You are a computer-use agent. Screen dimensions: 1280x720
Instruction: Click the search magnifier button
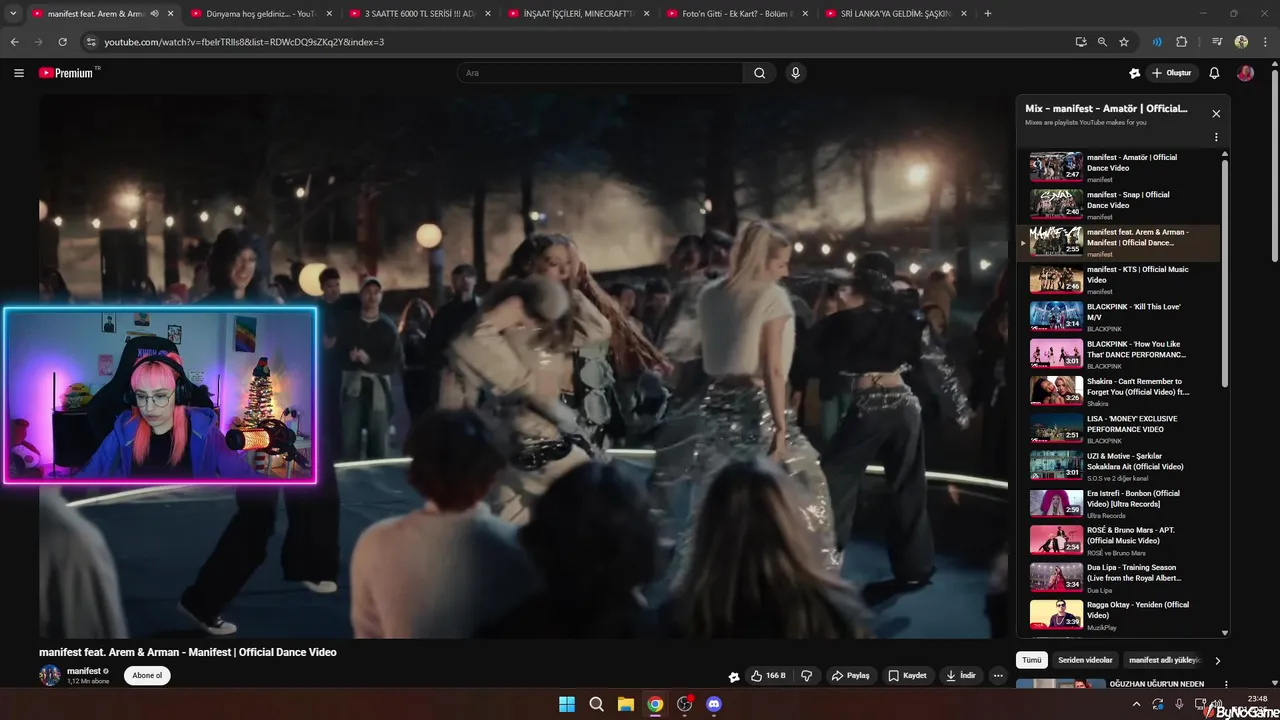tap(760, 73)
